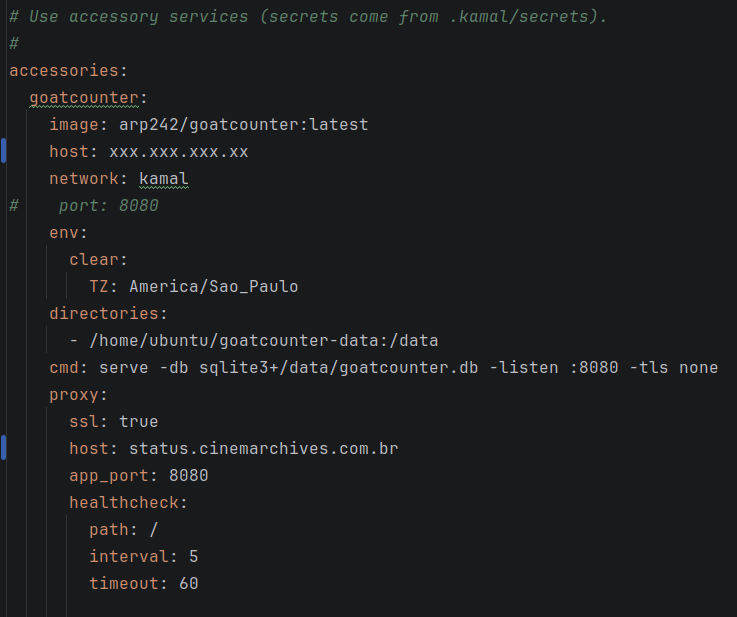Click the "healthcheck:" key

coord(128,502)
